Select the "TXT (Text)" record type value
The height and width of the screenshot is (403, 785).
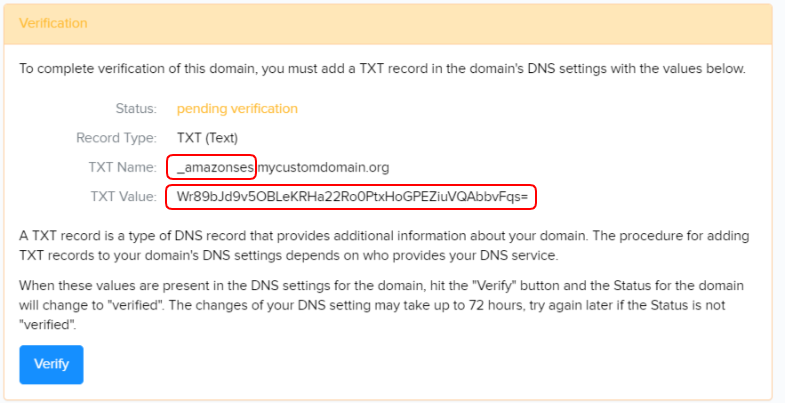pyautogui.click(x=207, y=137)
